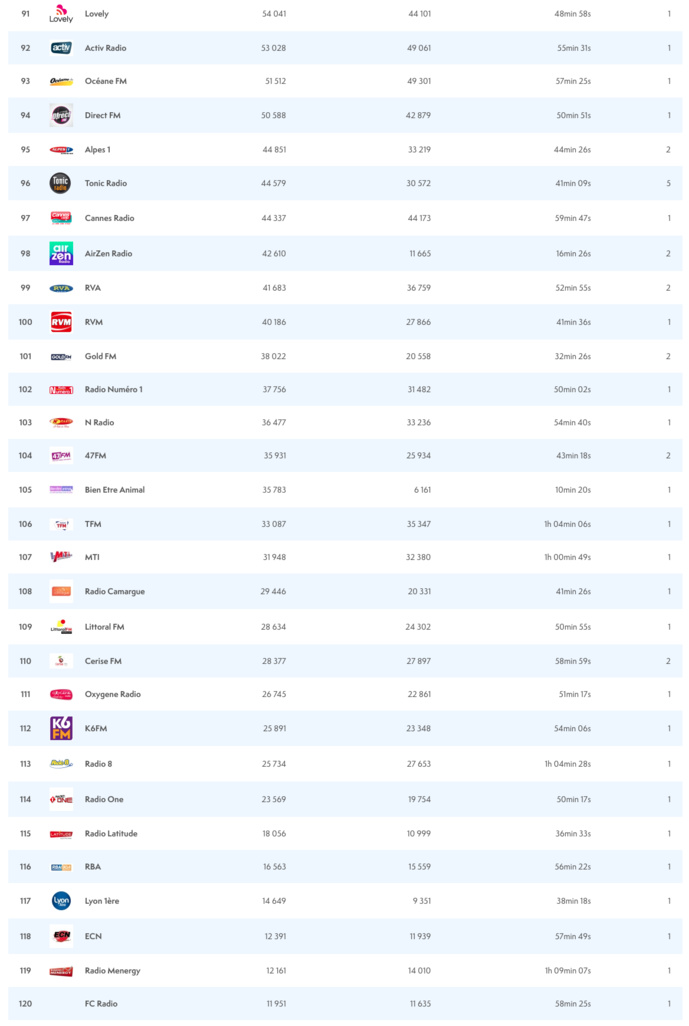This screenshot has width=689, height=1026.
Task: Click the Lovely radio logo
Action: (x=61, y=14)
